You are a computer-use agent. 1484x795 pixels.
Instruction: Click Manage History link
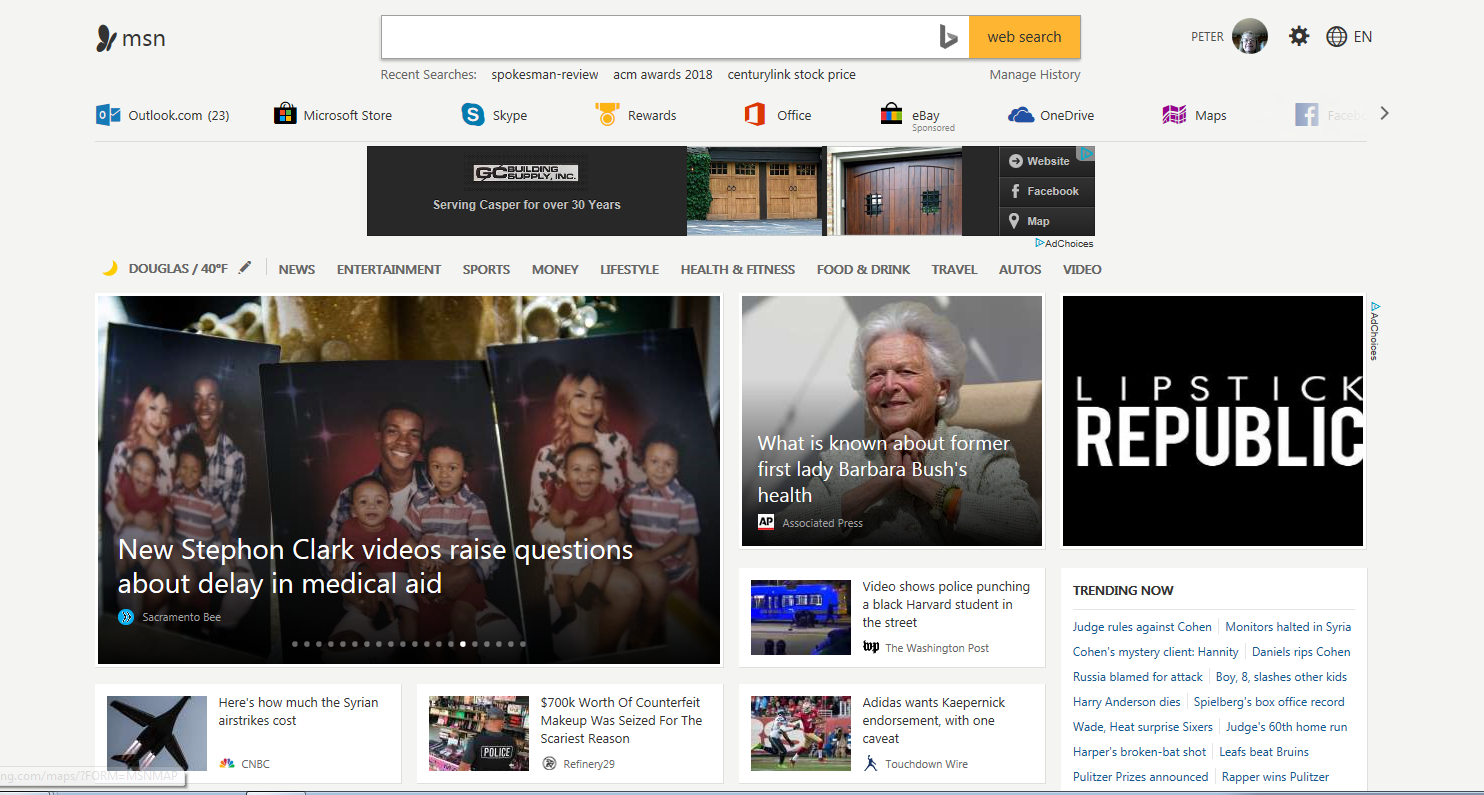1035,74
